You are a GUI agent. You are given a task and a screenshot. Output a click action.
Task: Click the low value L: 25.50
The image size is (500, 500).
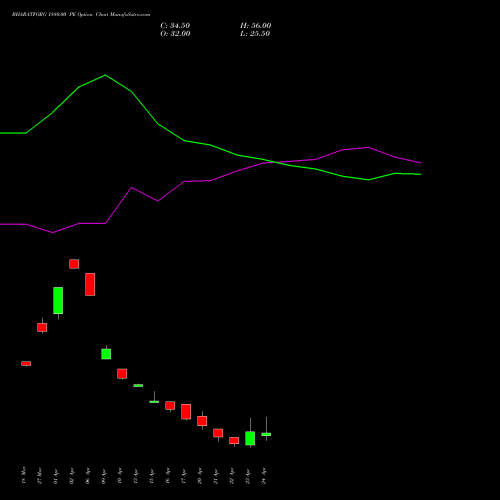255,34
